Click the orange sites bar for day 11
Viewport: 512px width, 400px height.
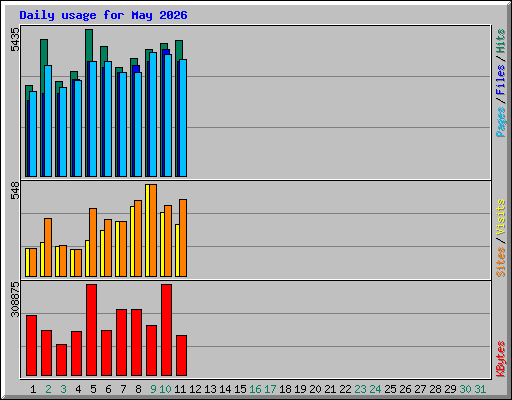click(x=183, y=238)
